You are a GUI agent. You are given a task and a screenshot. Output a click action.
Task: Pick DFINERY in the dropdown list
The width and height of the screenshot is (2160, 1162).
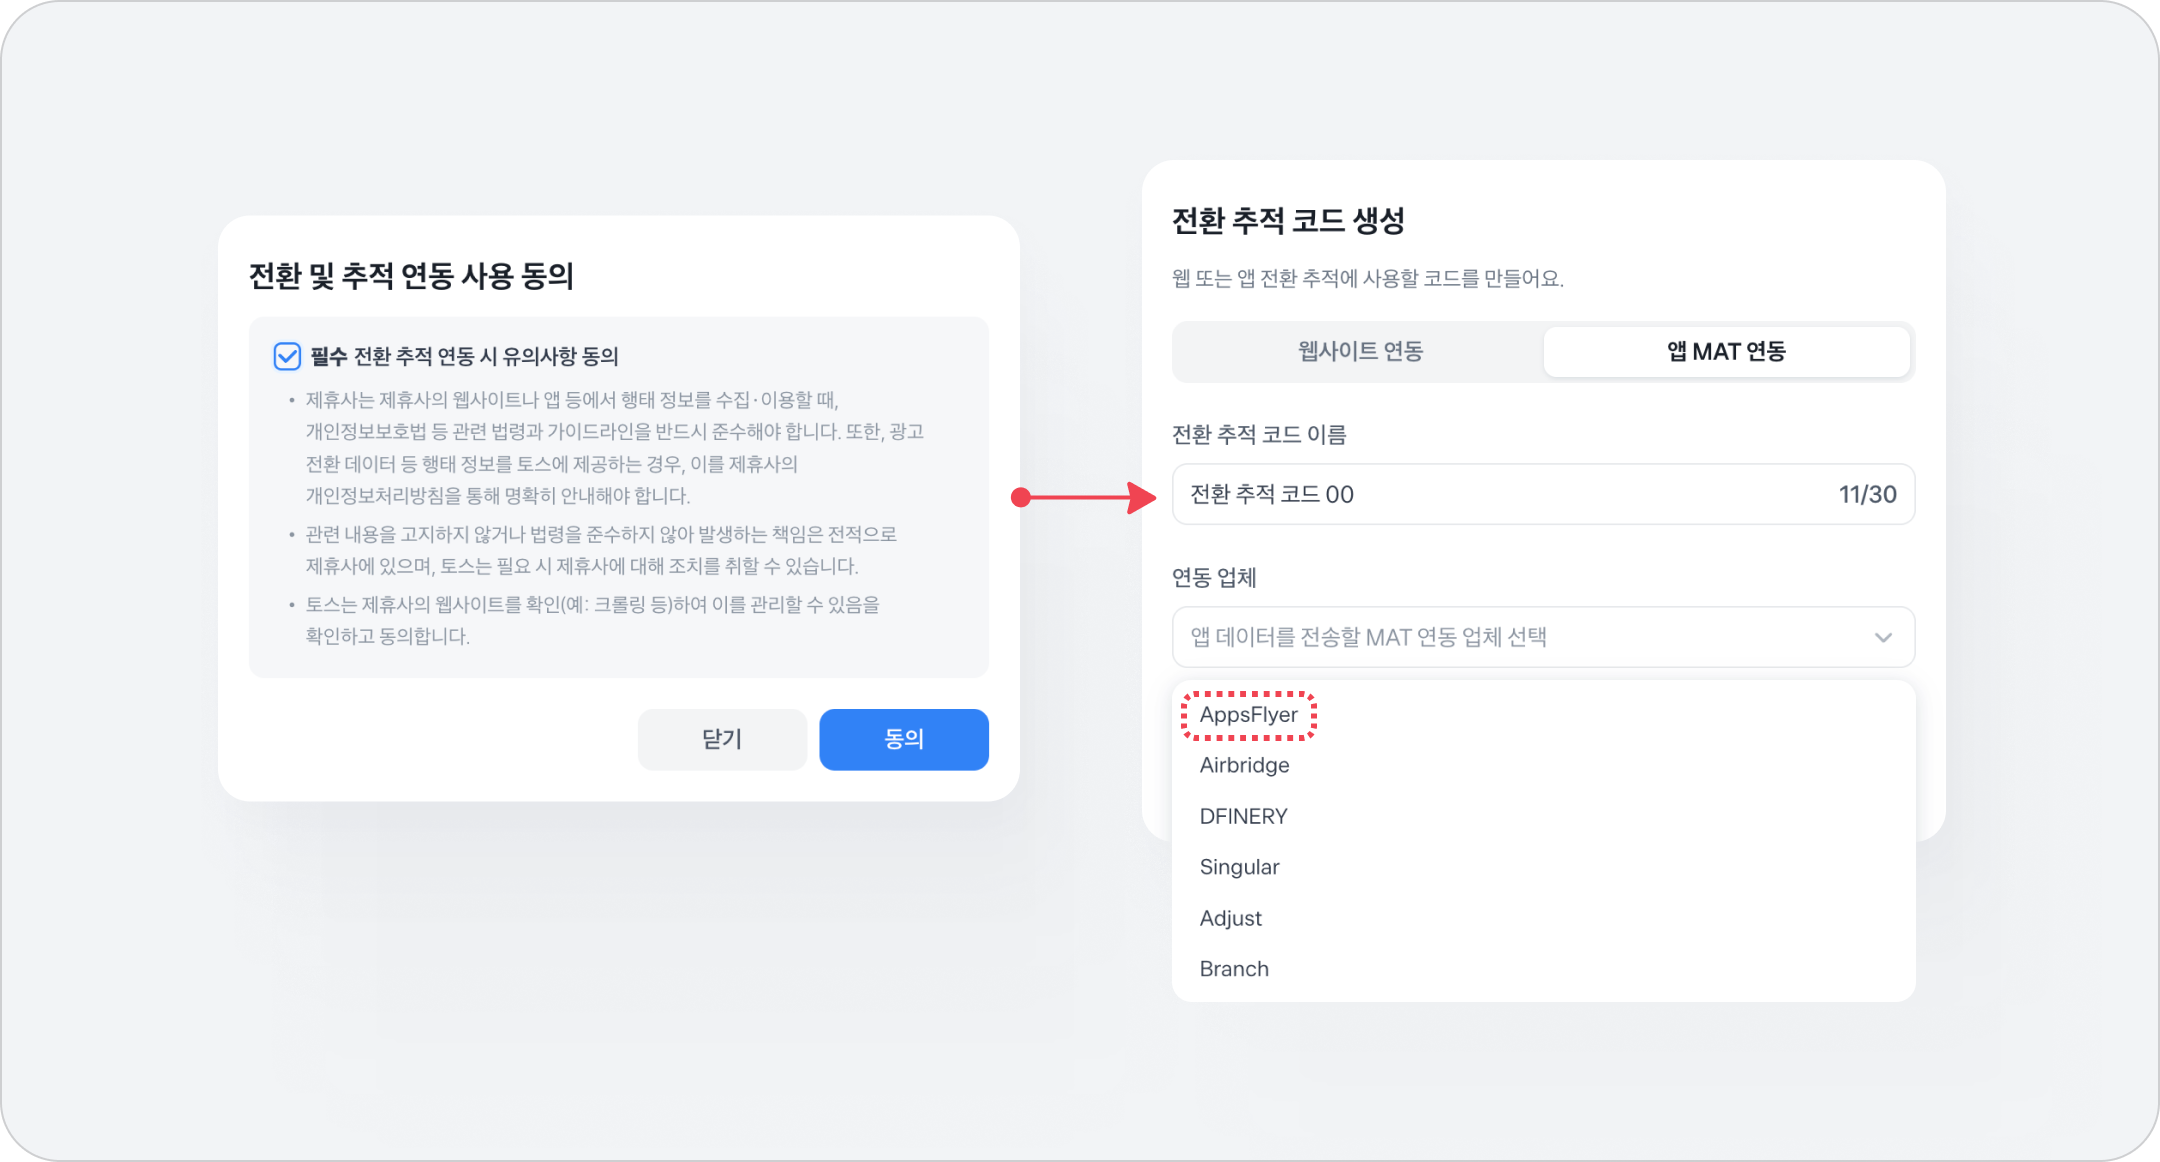[x=1243, y=816]
